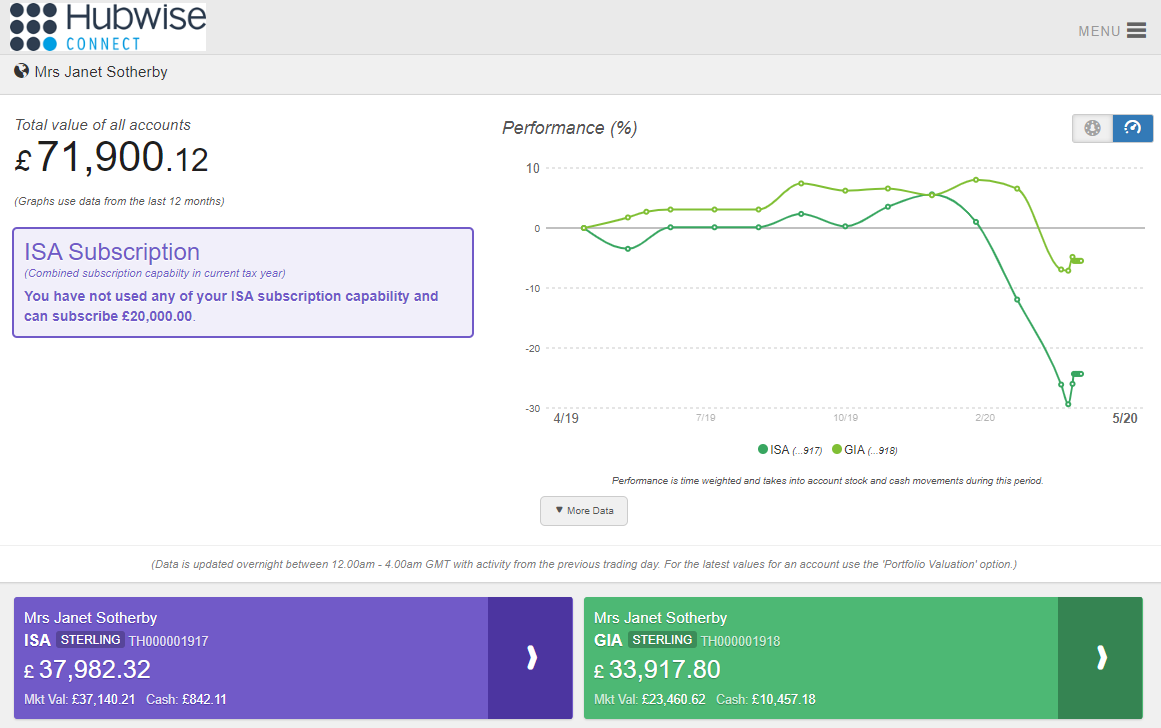
Task: Click the 5/20 end date on the chart axis
Action: point(1125,418)
